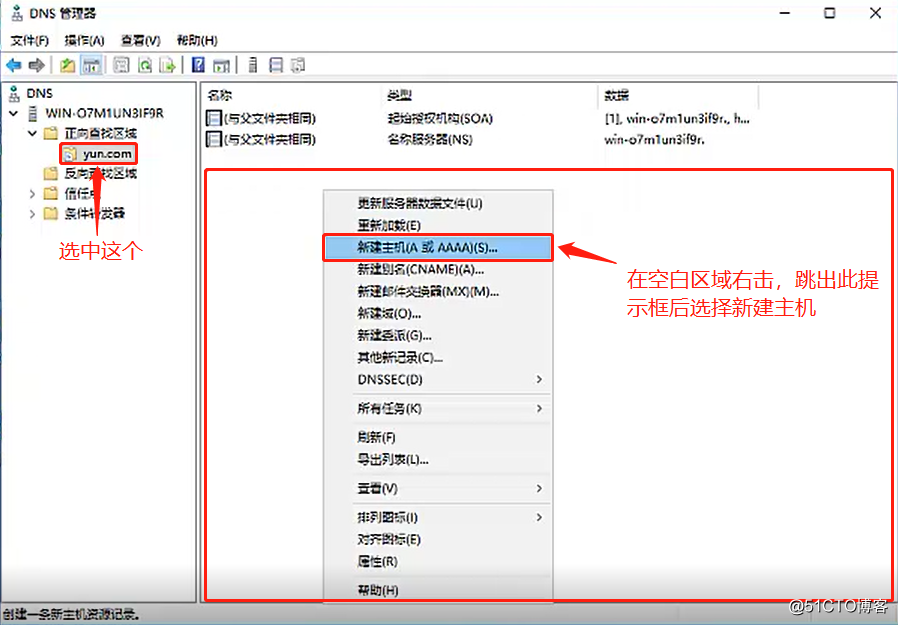Minimize the DNS Manager window

[785, 13]
